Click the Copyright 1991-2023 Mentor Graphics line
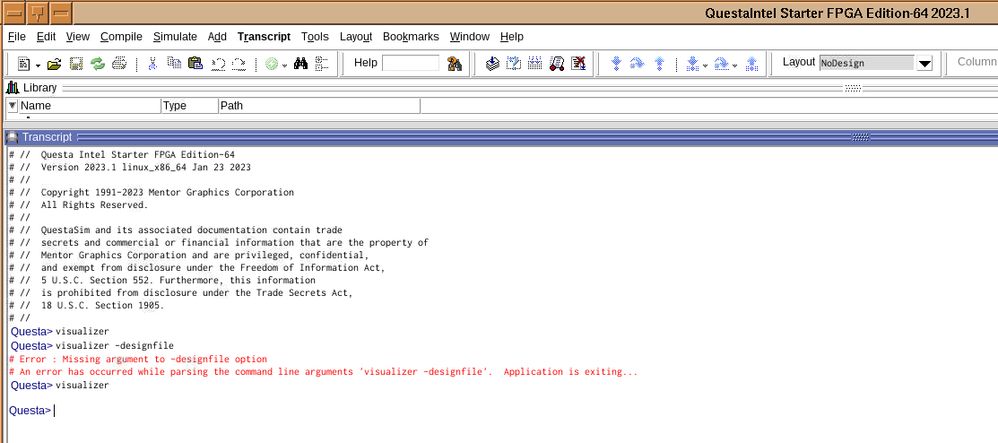 [151, 192]
